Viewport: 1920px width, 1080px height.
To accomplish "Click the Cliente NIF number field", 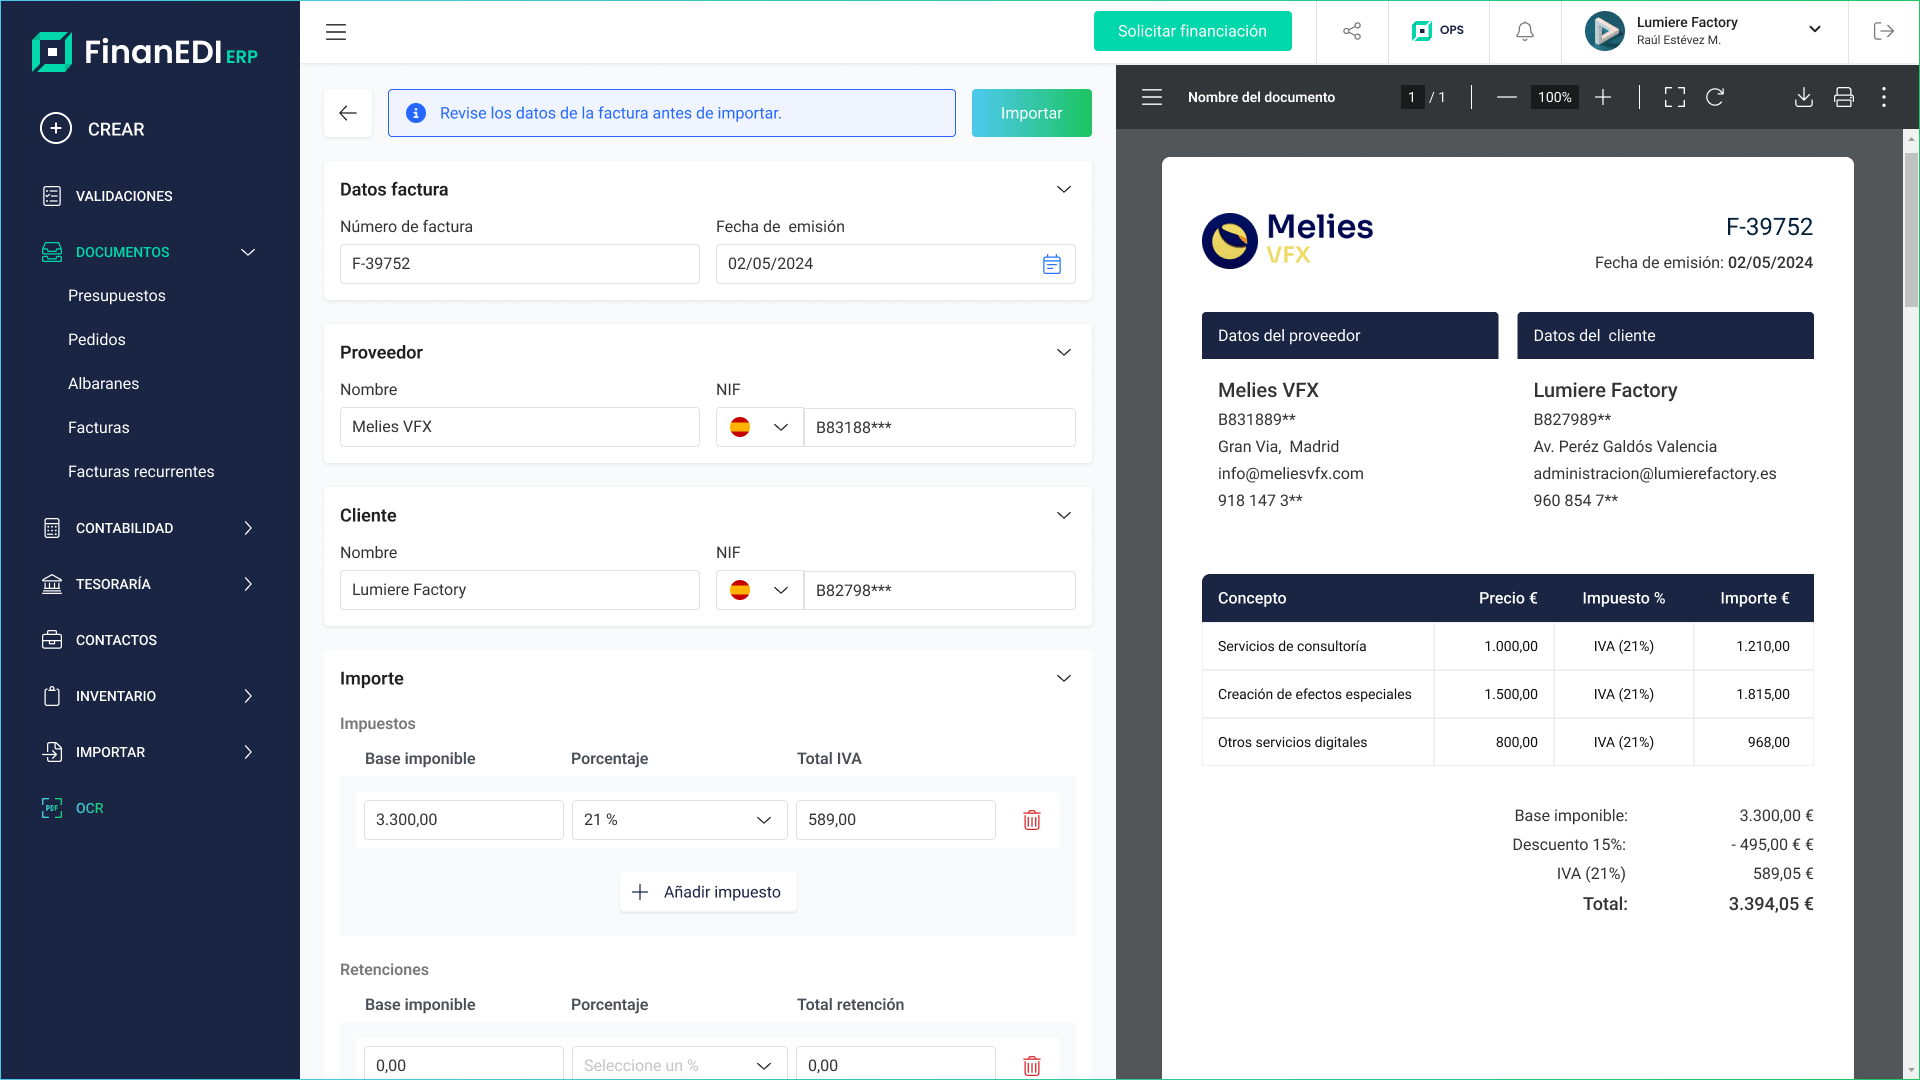I will [940, 590].
